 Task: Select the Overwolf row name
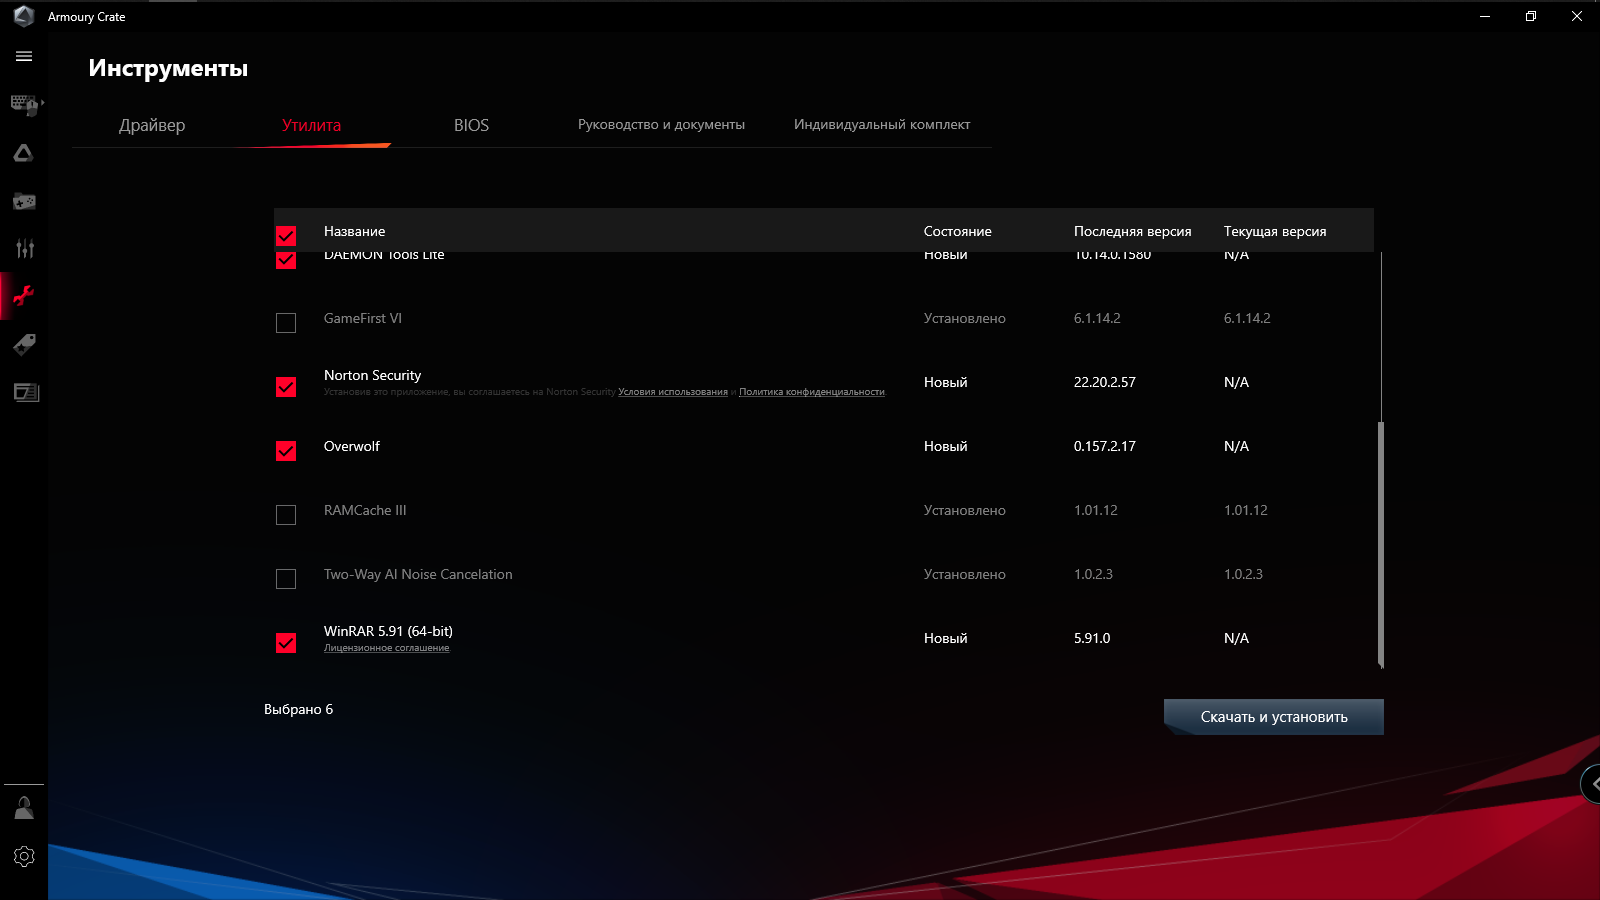(x=352, y=446)
